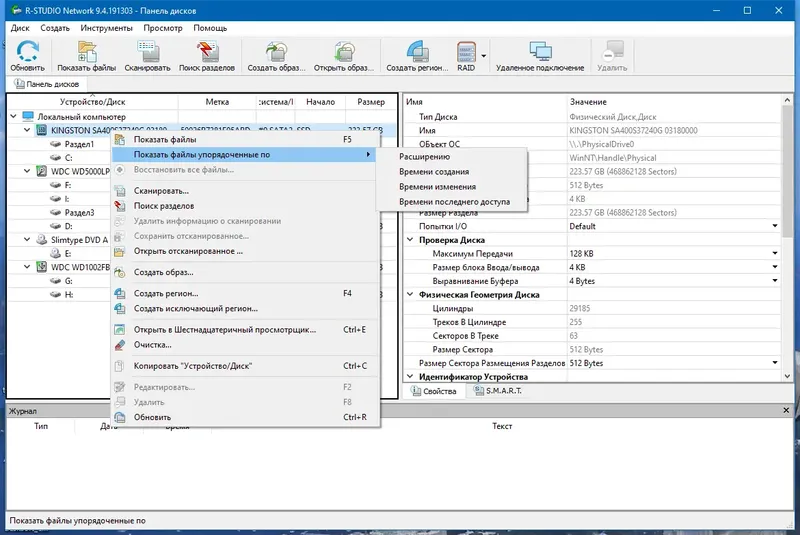Open Максимум Передачи 128 KB dropdown
This screenshot has height=535, width=800.
click(x=775, y=253)
